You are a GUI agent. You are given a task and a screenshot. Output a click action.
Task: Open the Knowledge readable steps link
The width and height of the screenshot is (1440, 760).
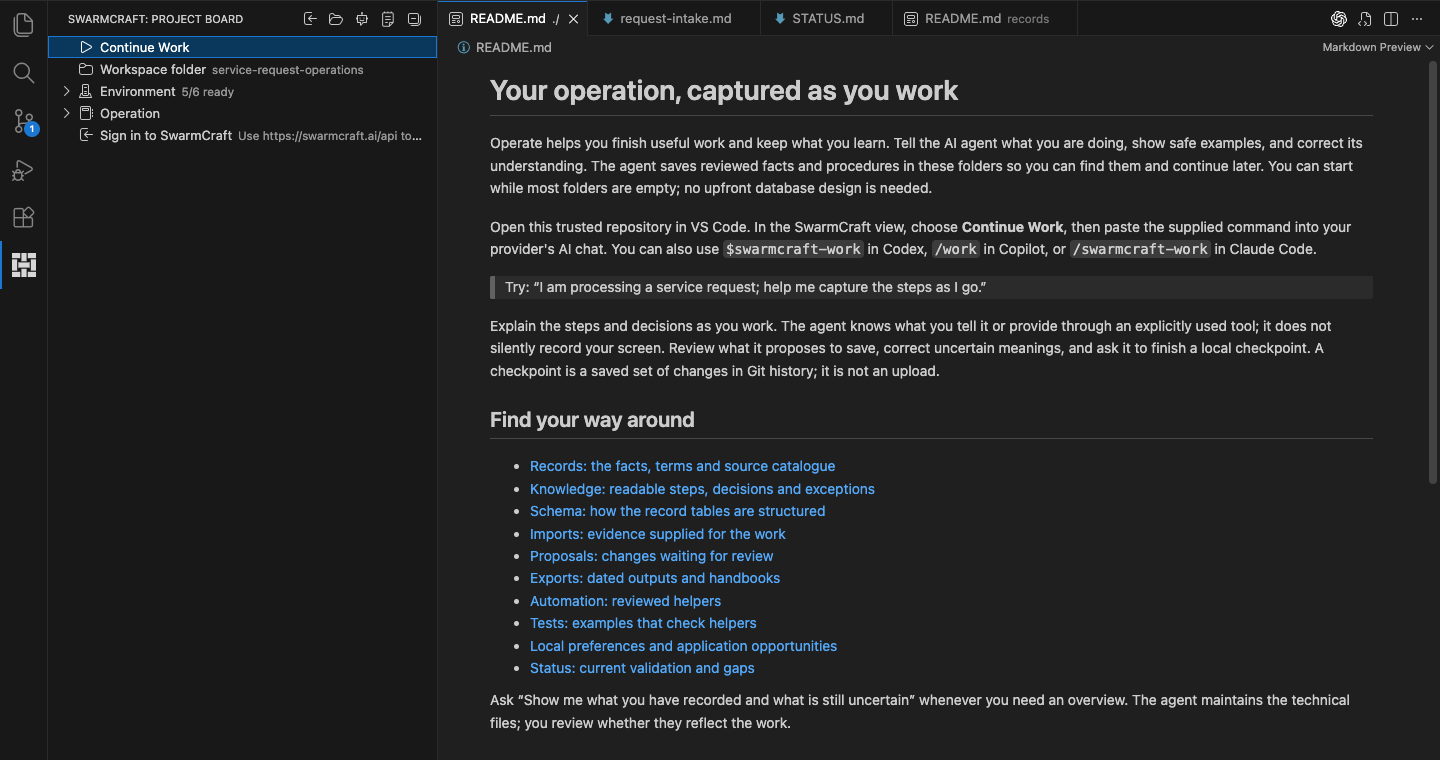(x=702, y=489)
